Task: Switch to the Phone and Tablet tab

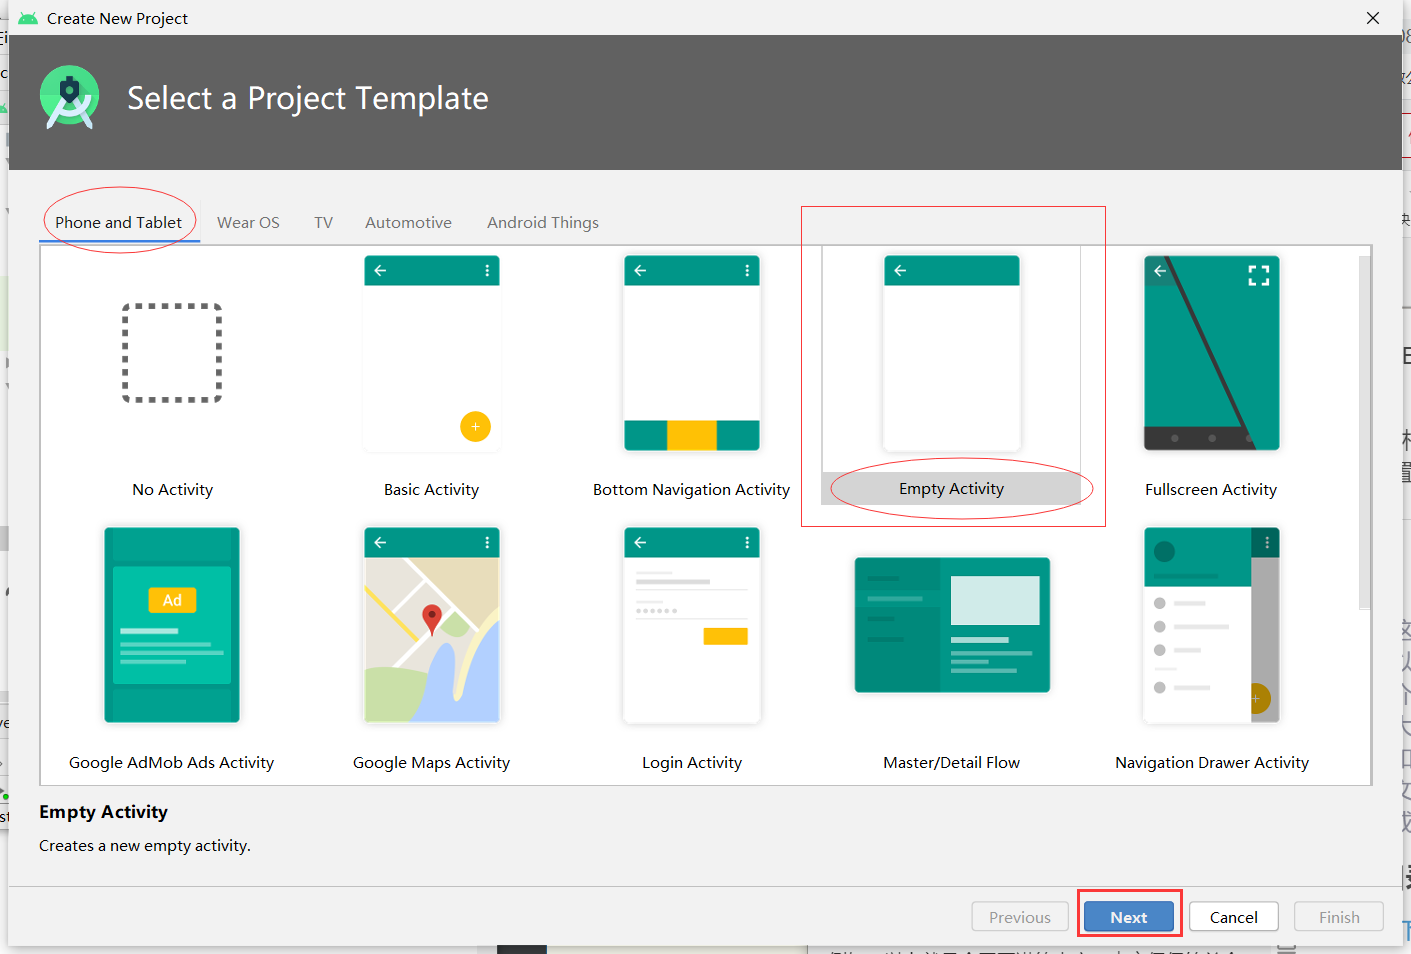Action: [x=119, y=222]
